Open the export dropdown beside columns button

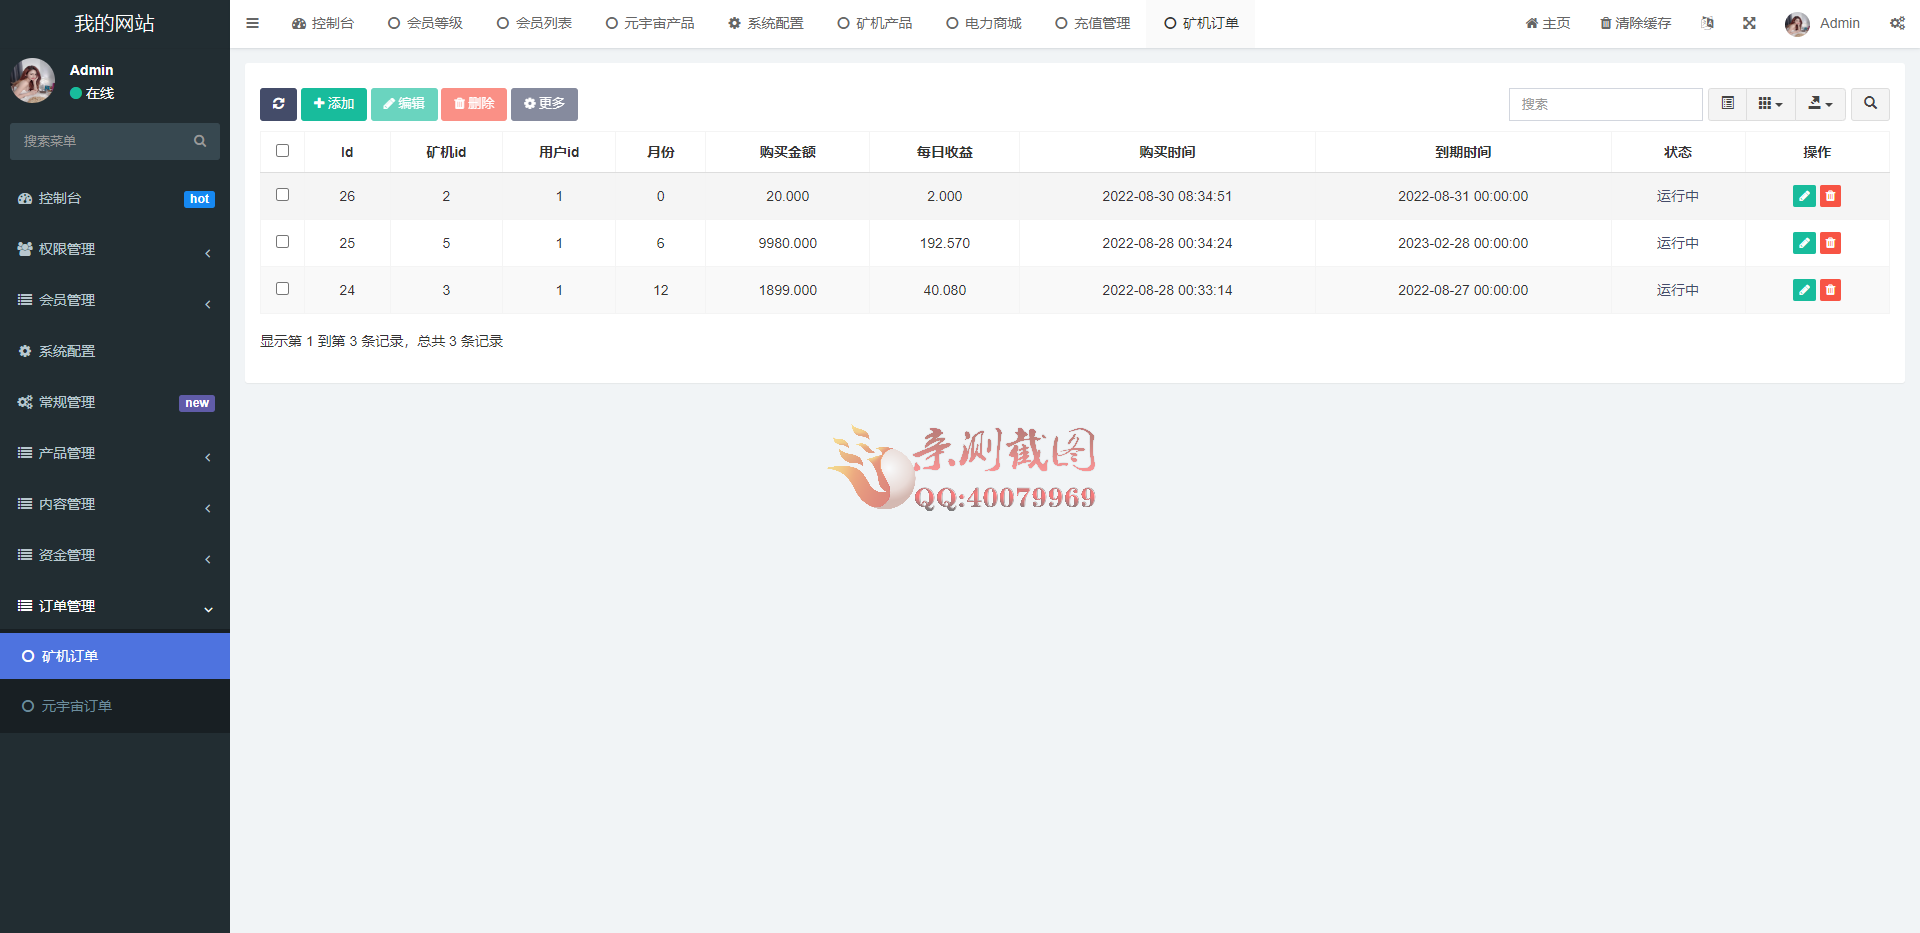coord(1820,104)
